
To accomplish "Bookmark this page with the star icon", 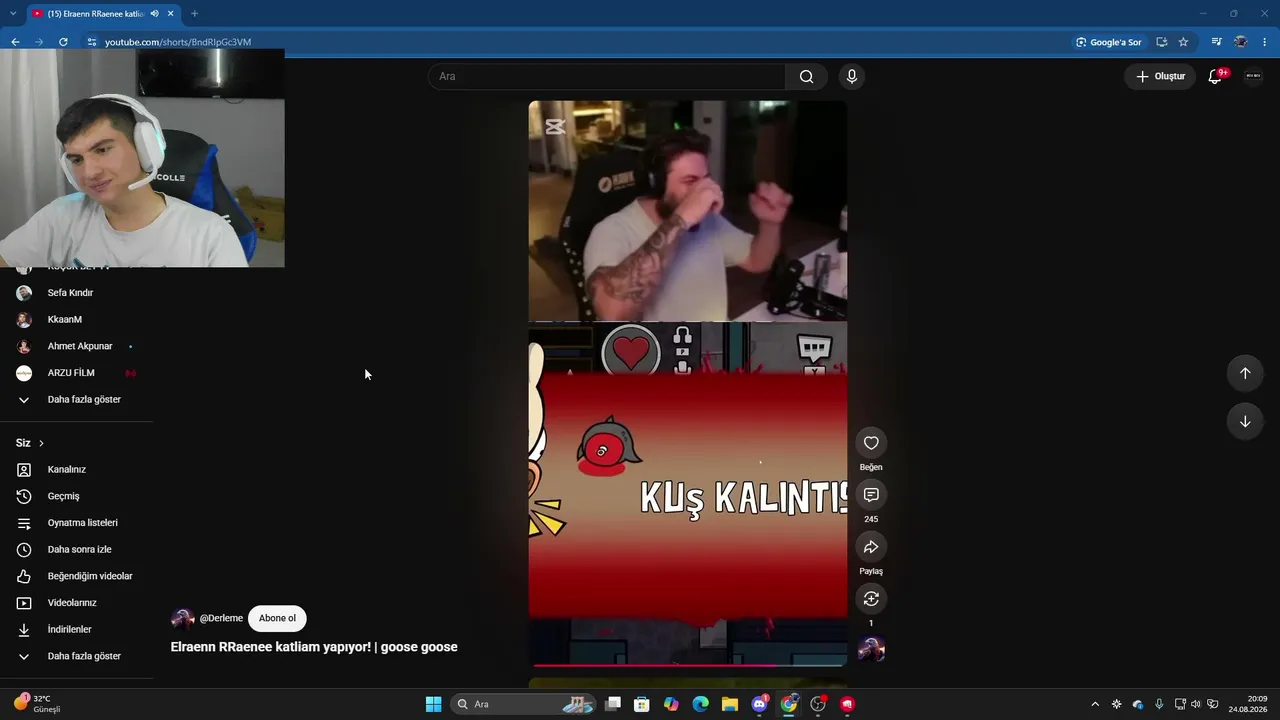I will [x=1183, y=42].
